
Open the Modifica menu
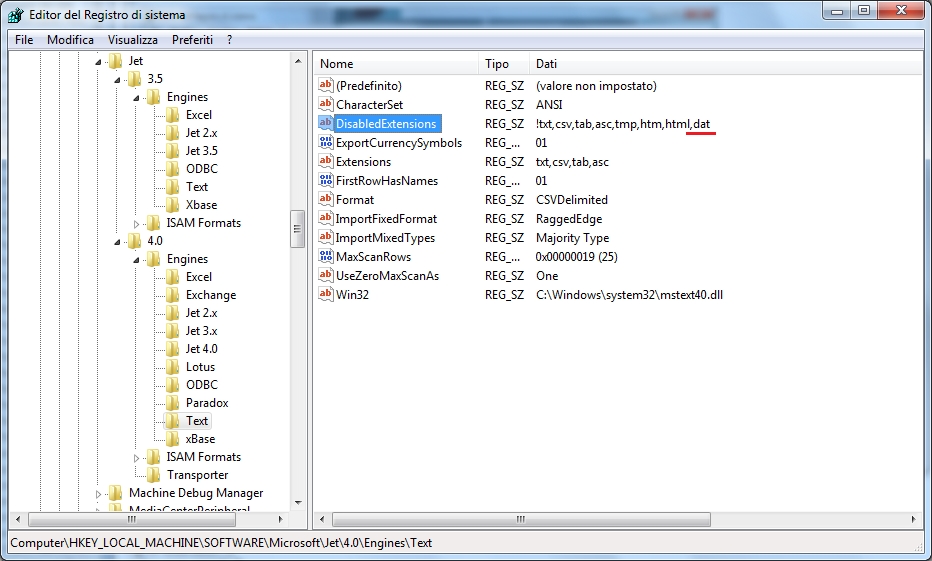click(70, 40)
